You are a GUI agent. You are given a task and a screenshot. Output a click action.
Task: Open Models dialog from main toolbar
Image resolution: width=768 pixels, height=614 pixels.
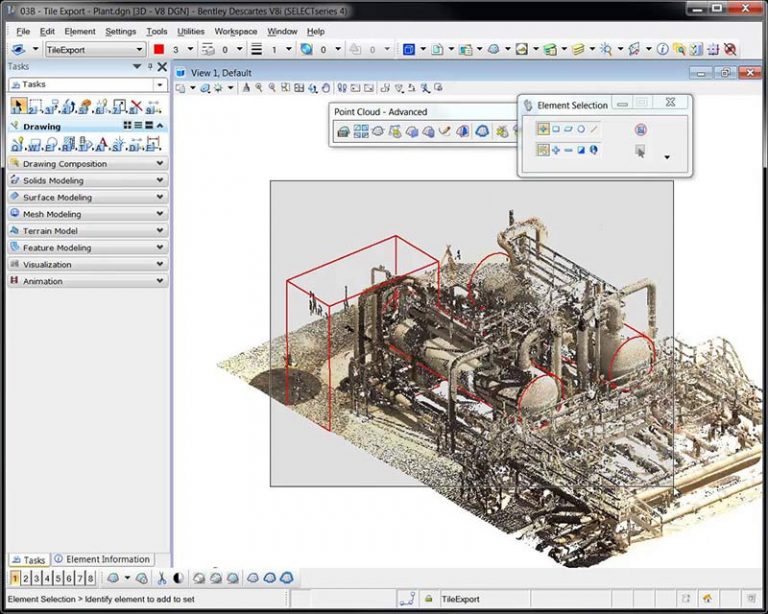click(x=437, y=49)
